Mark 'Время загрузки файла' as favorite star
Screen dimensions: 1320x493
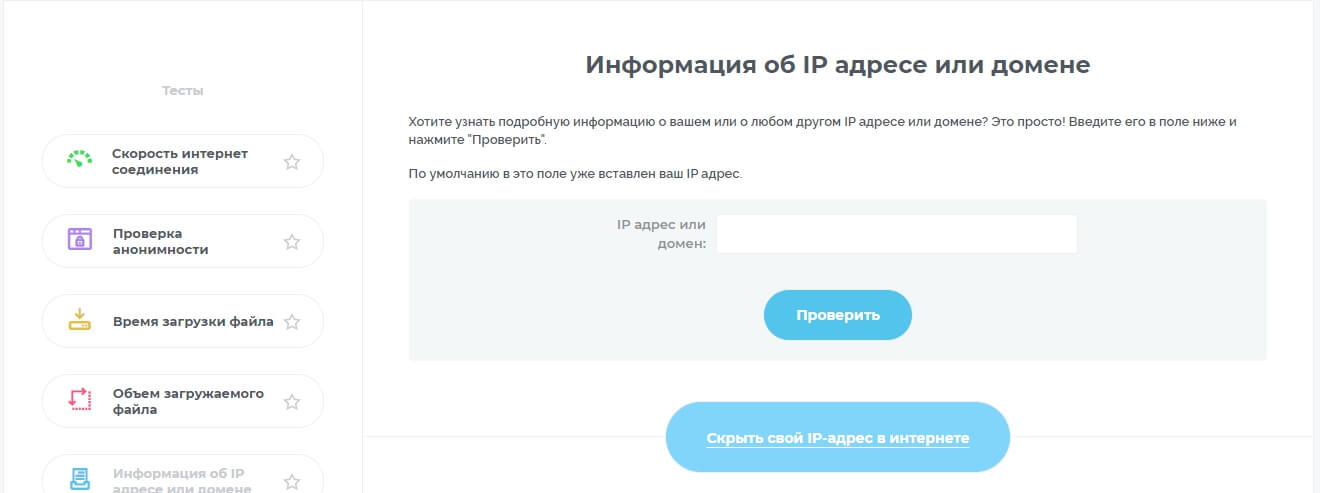[292, 322]
